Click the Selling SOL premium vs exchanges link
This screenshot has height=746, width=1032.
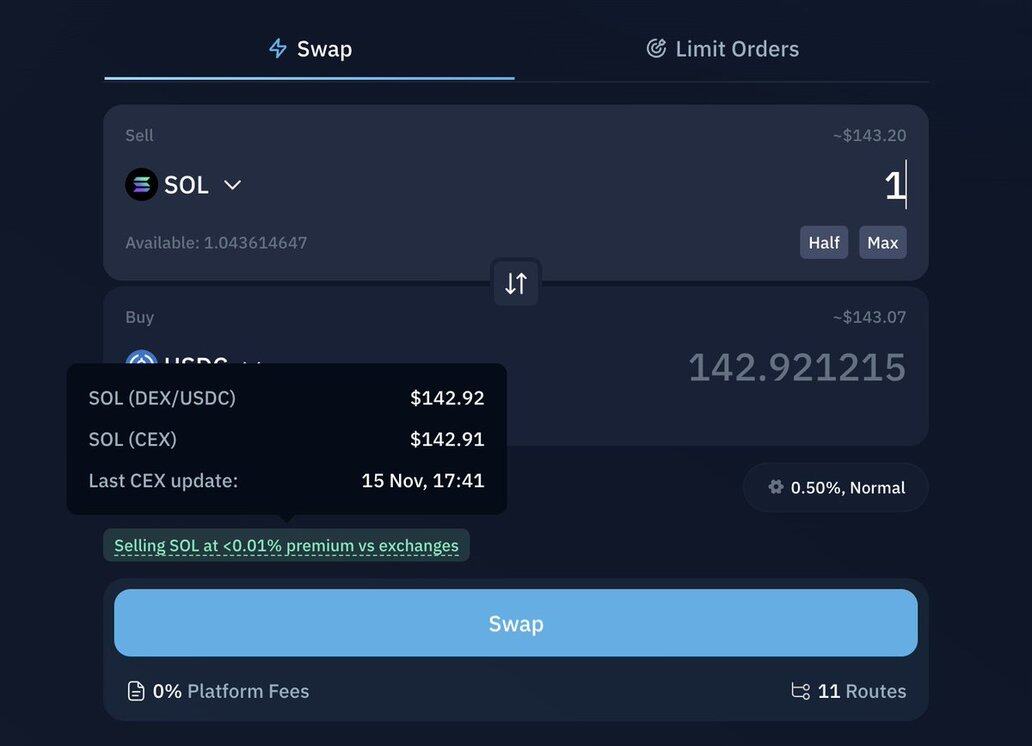tap(286, 546)
